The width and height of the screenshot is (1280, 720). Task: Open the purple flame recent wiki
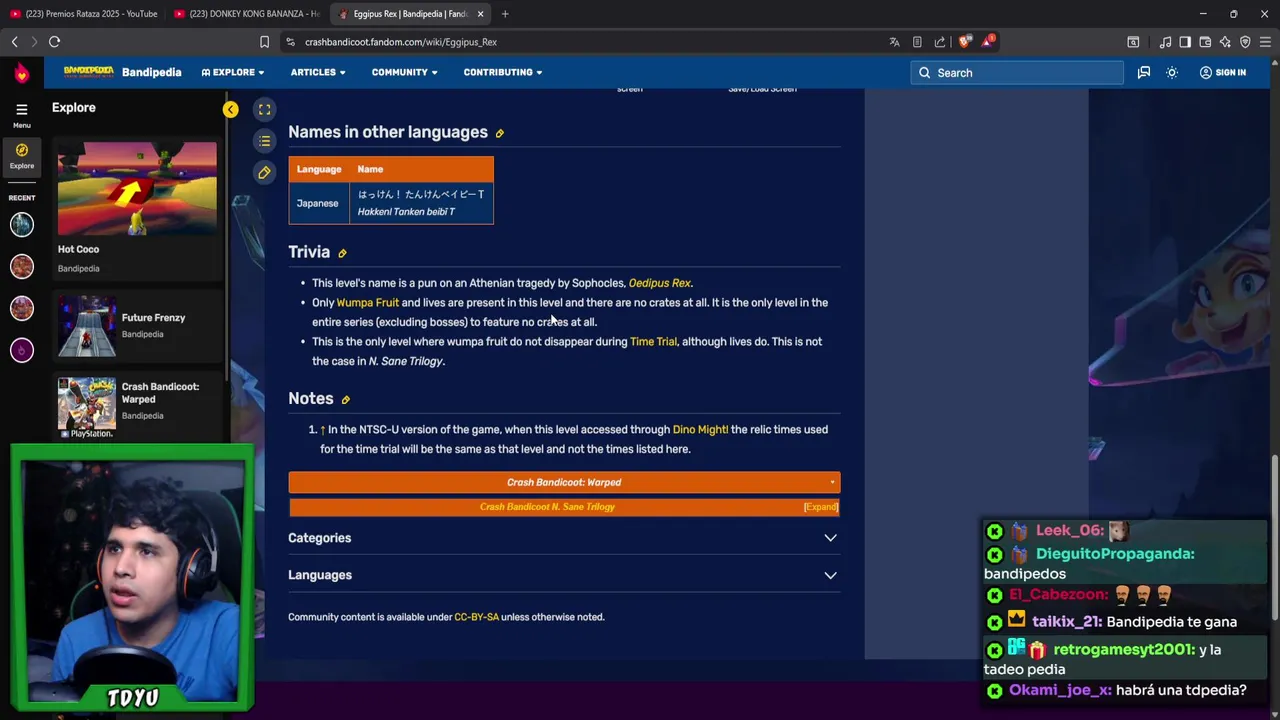coord(21,350)
